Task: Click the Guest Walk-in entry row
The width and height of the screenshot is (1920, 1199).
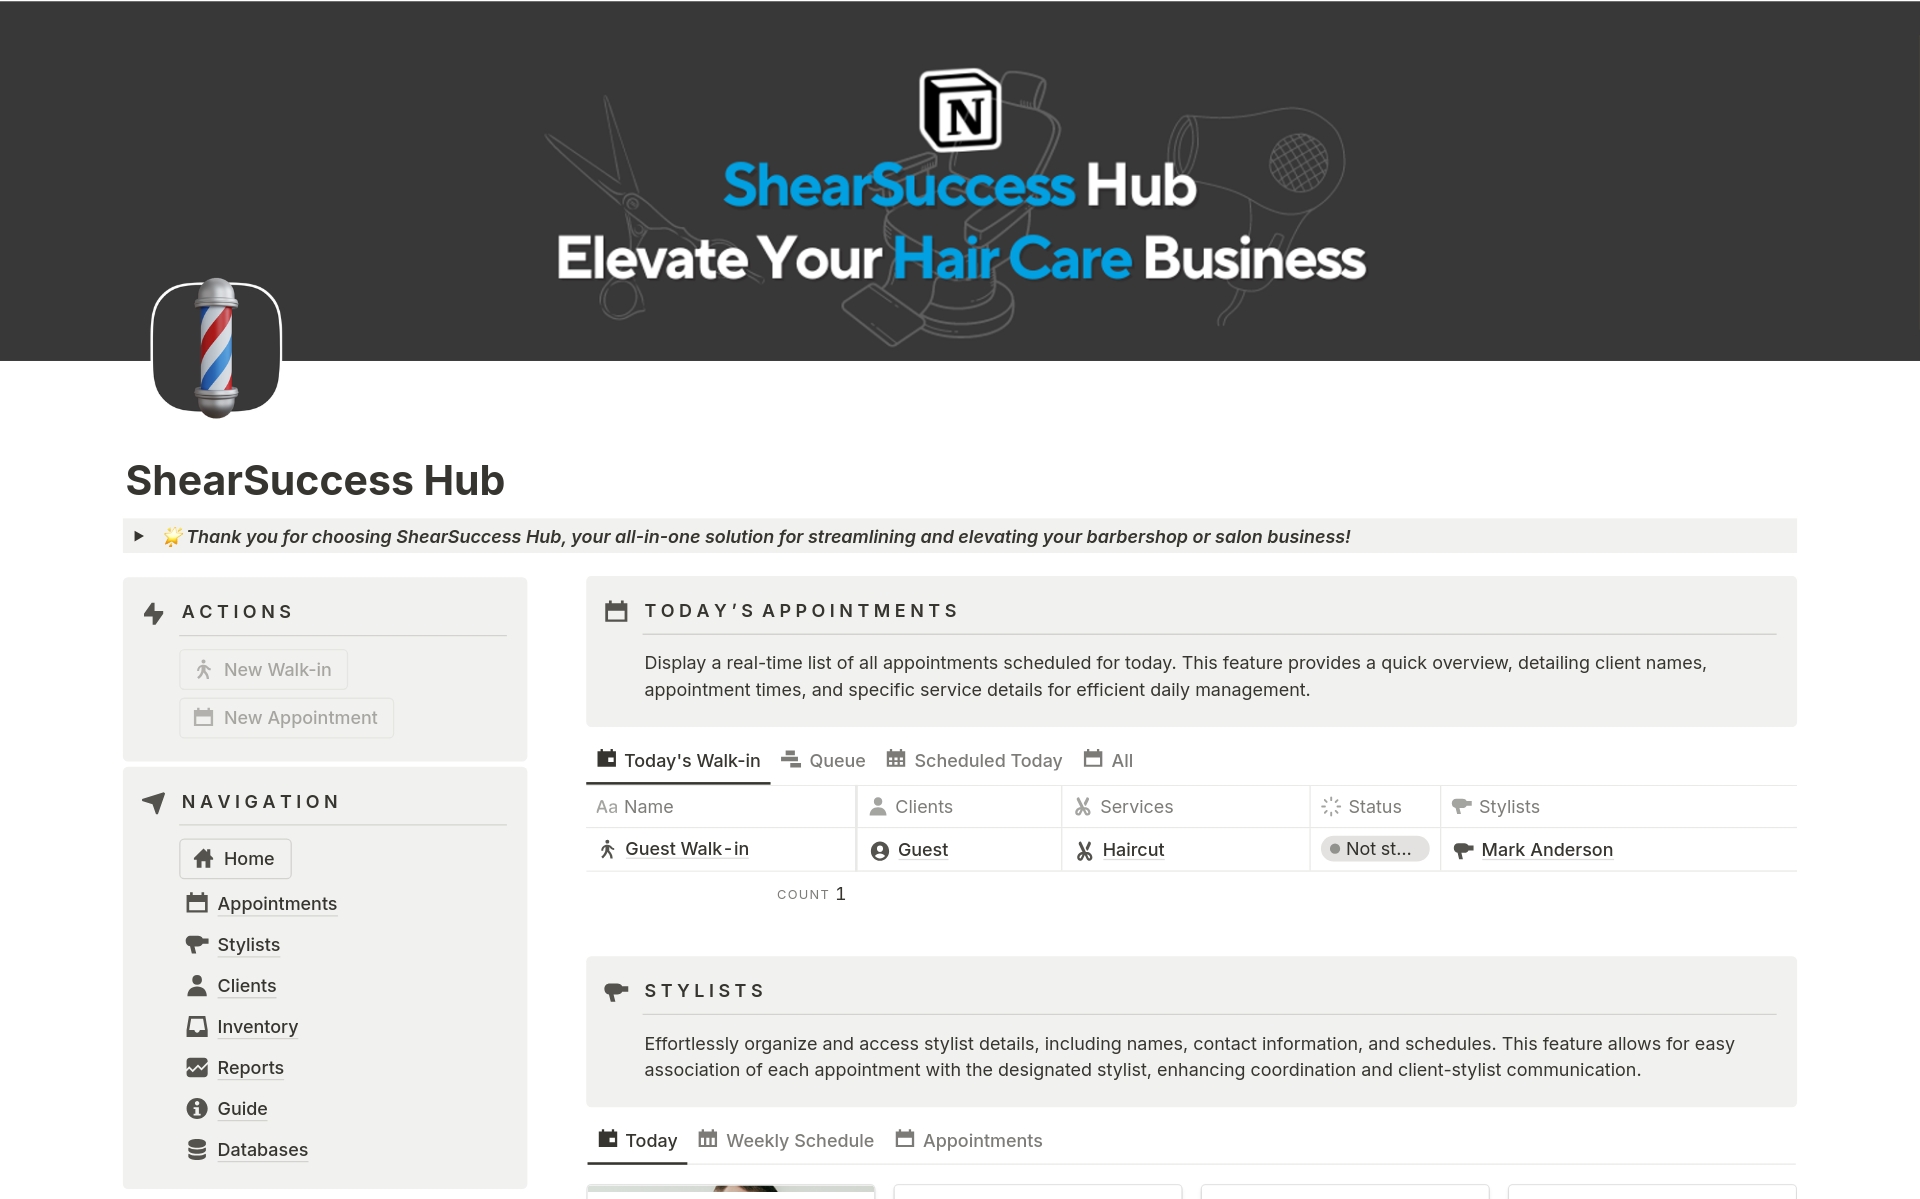Action: coord(687,850)
